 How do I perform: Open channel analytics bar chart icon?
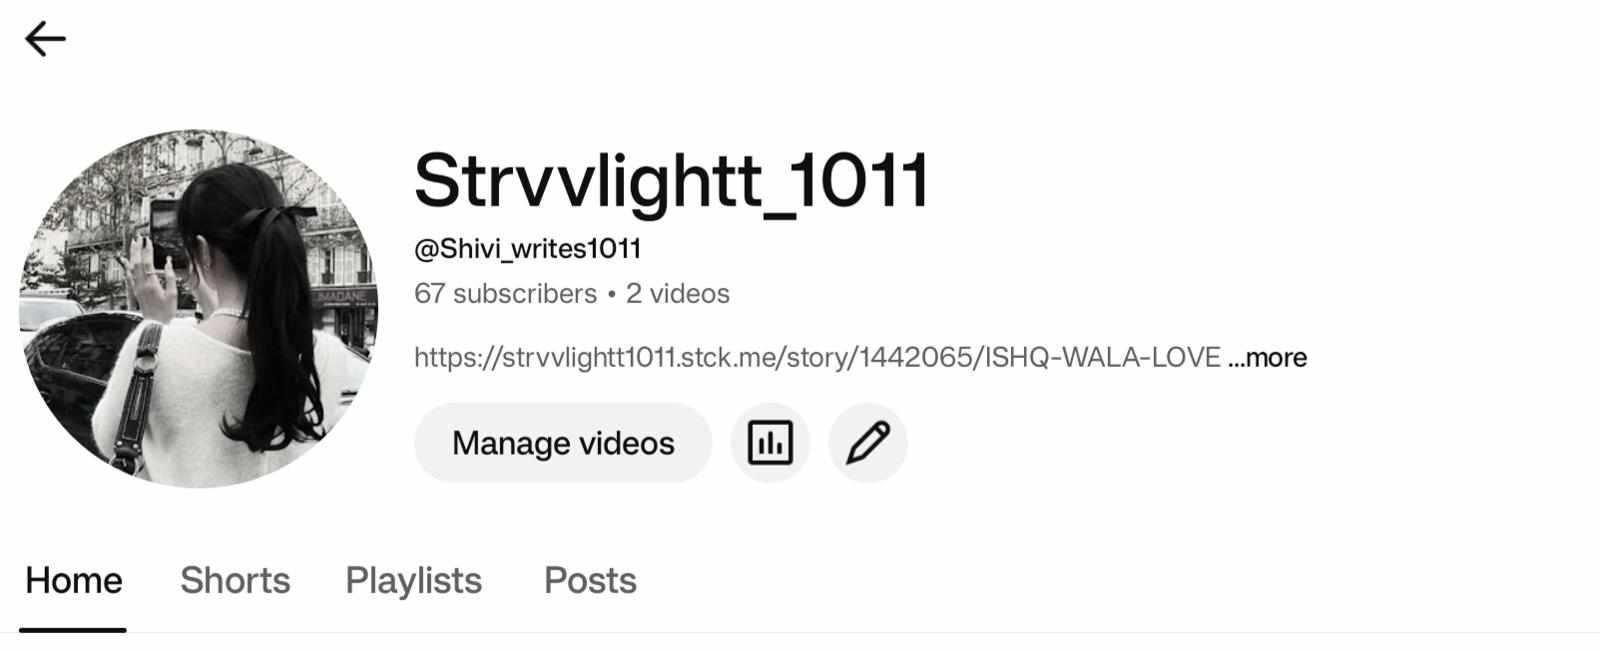tap(770, 443)
